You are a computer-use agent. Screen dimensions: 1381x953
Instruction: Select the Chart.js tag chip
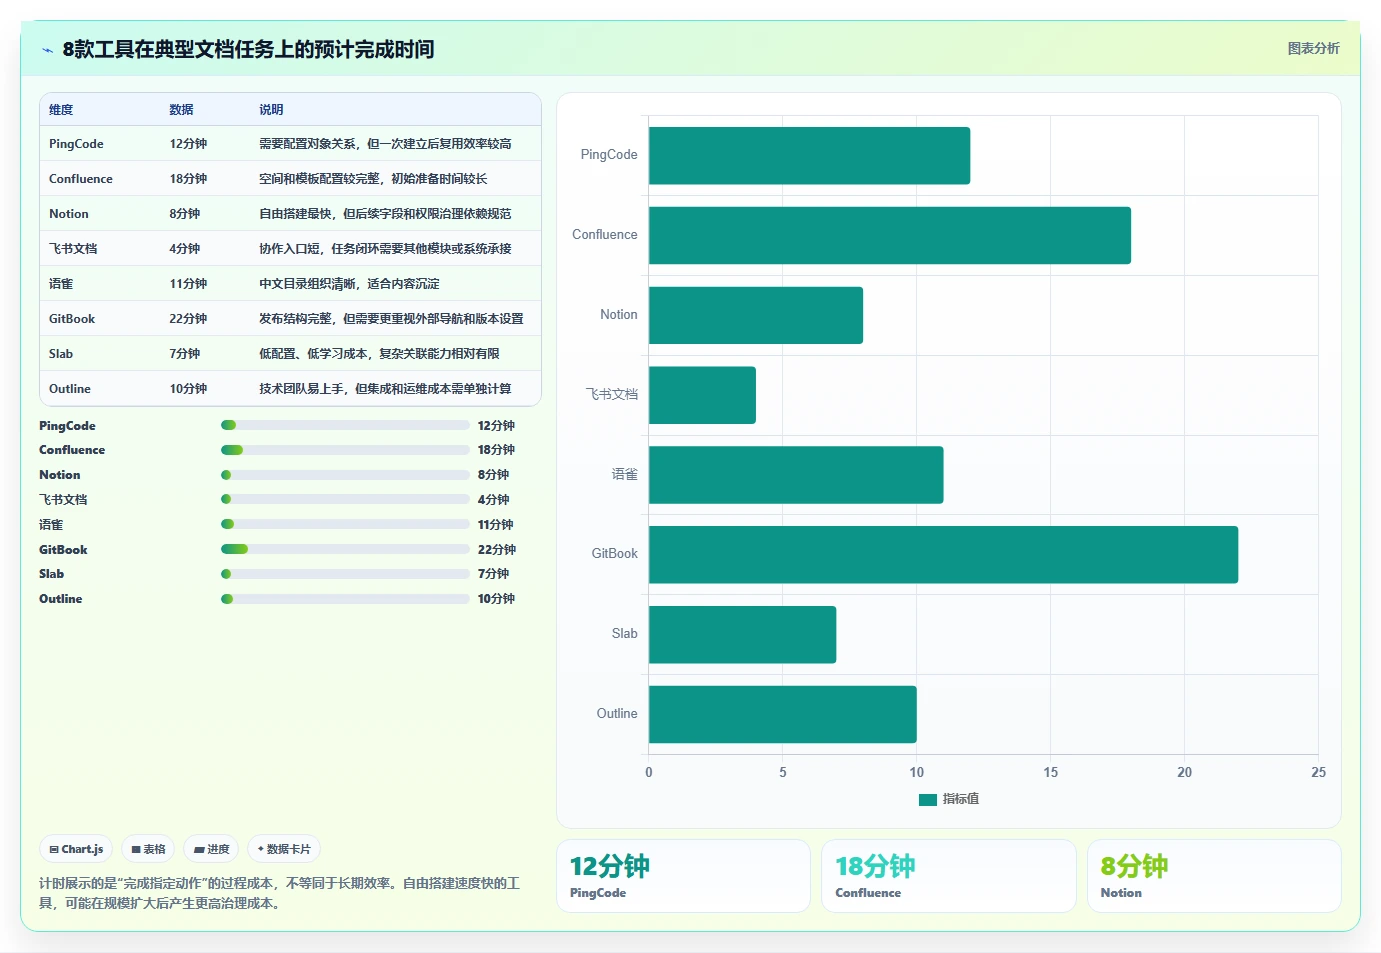tap(76, 849)
